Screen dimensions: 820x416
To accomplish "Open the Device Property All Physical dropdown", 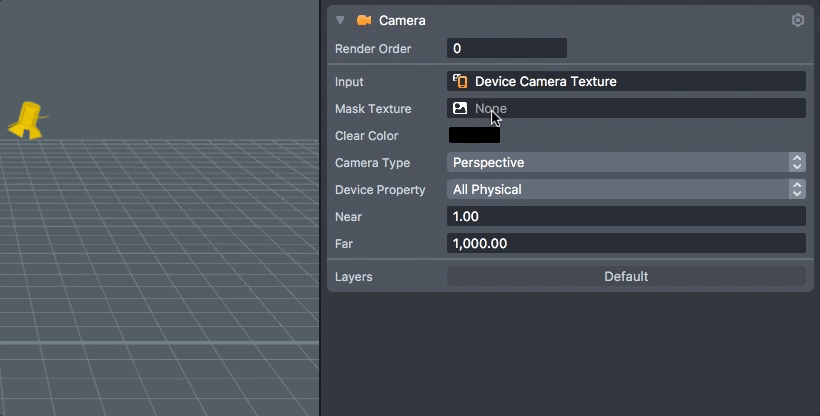I will click(x=626, y=189).
